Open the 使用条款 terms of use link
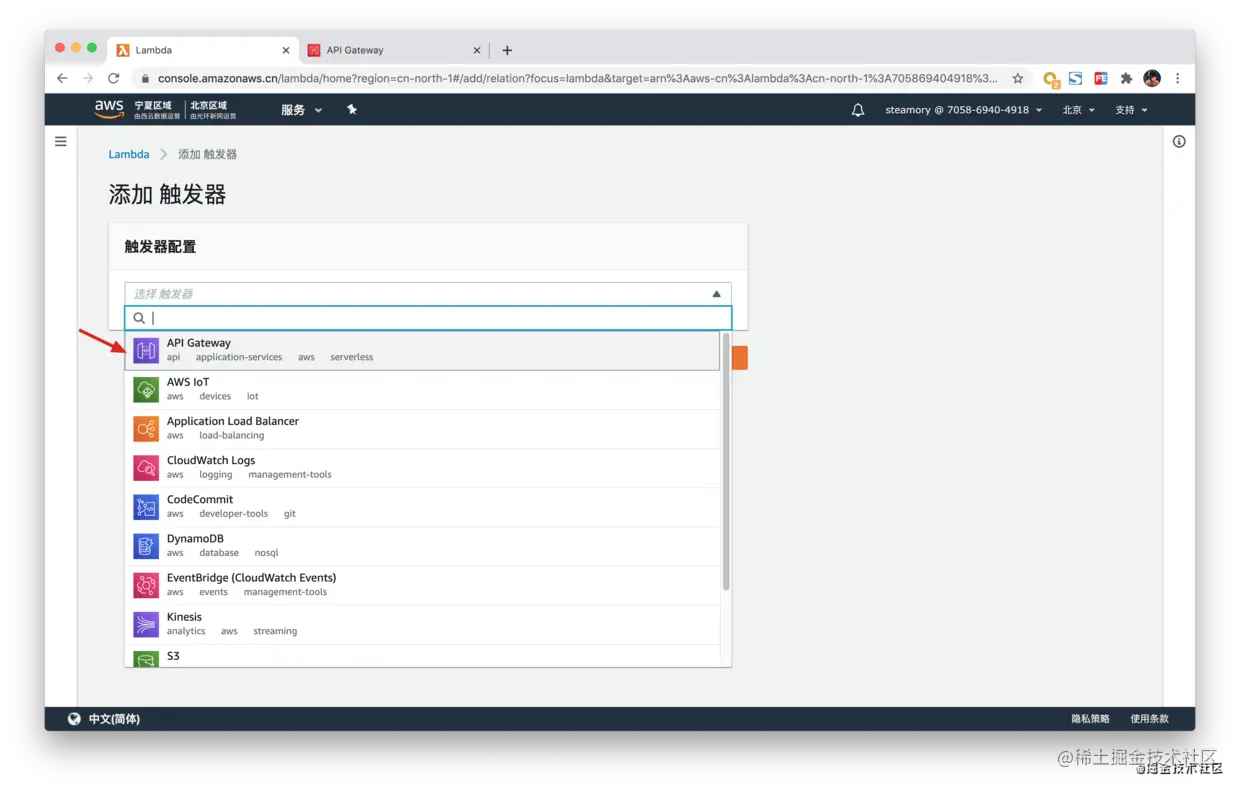This screenshot has width=1240, height=790. pyautogui.click(x=1149, y=719)
